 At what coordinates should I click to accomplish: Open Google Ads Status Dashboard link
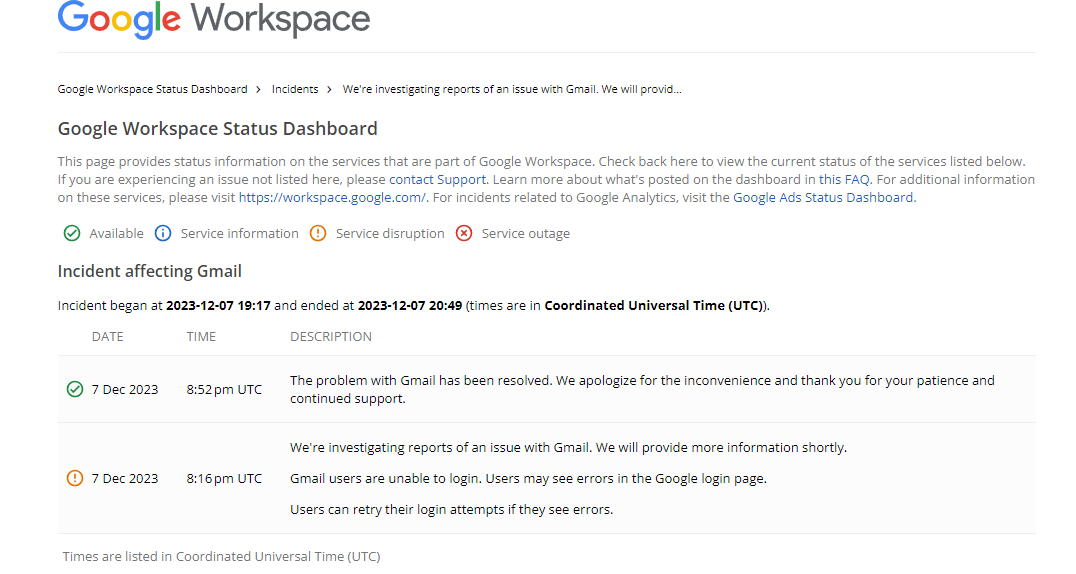tap(823, 198)
